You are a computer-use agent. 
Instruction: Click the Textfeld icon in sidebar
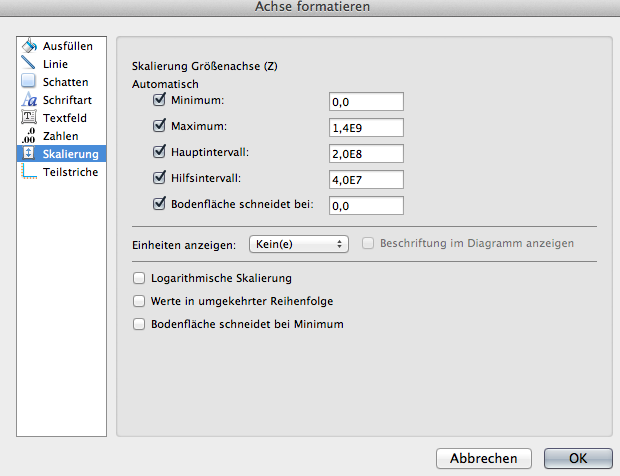click(29, 118)
